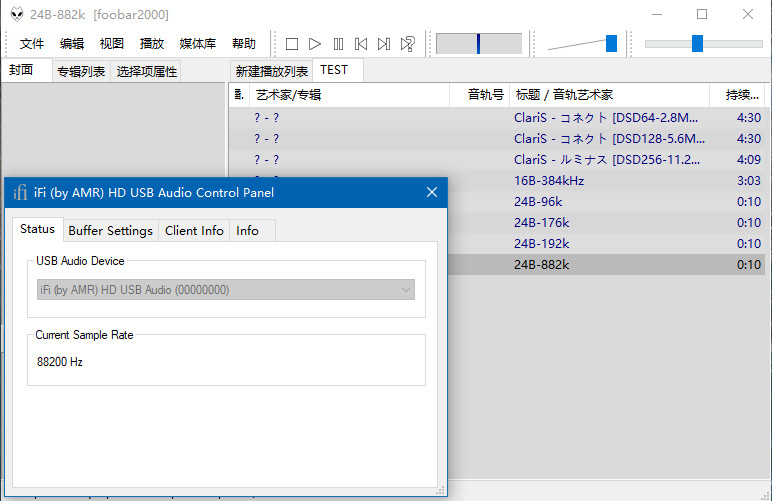The height and width of the screenshot is (501, 772).
Task: Skip to the next track
Action: 384,44
